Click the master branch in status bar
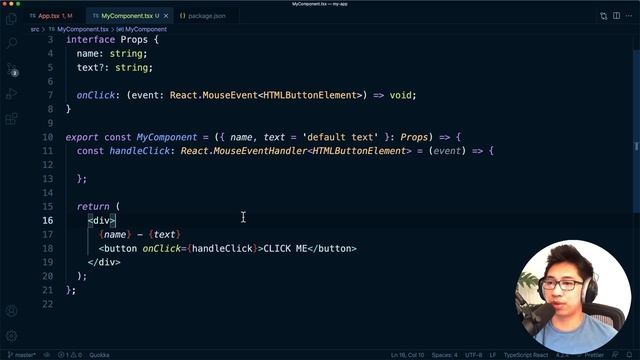 pos(22,355)
